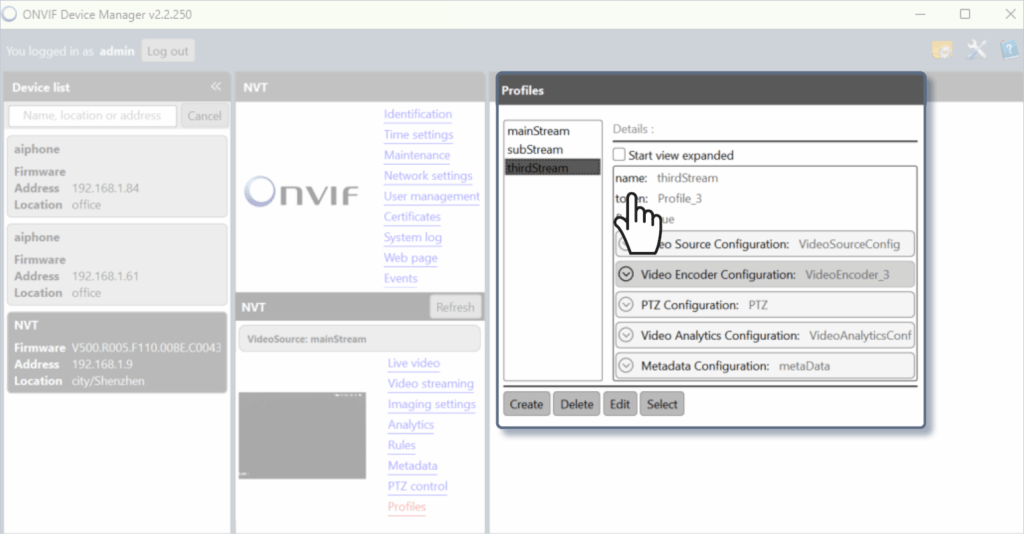This screenshot has height=534, width=1024.
Task: Click the ONVIF logo image
Action: [302, 190]
